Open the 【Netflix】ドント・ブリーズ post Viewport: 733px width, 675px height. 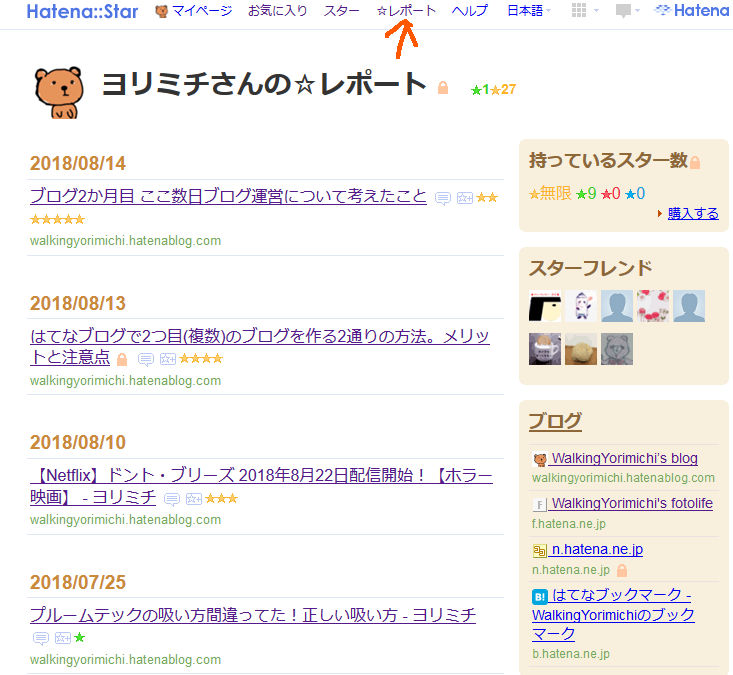[x=261, y=486]
